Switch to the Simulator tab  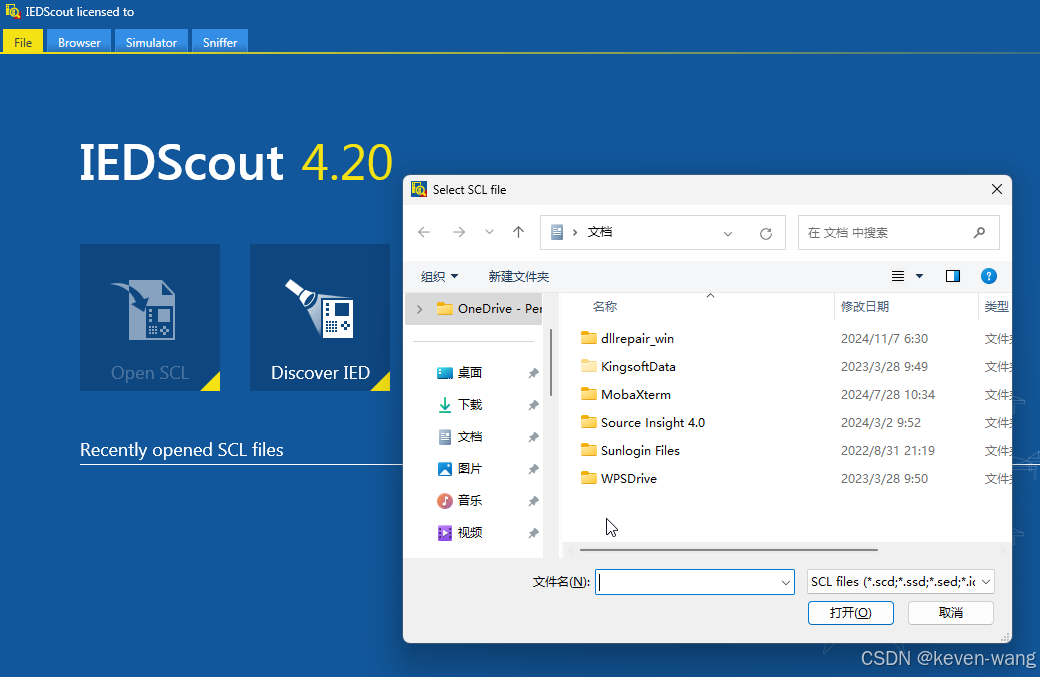click(151, 42)
